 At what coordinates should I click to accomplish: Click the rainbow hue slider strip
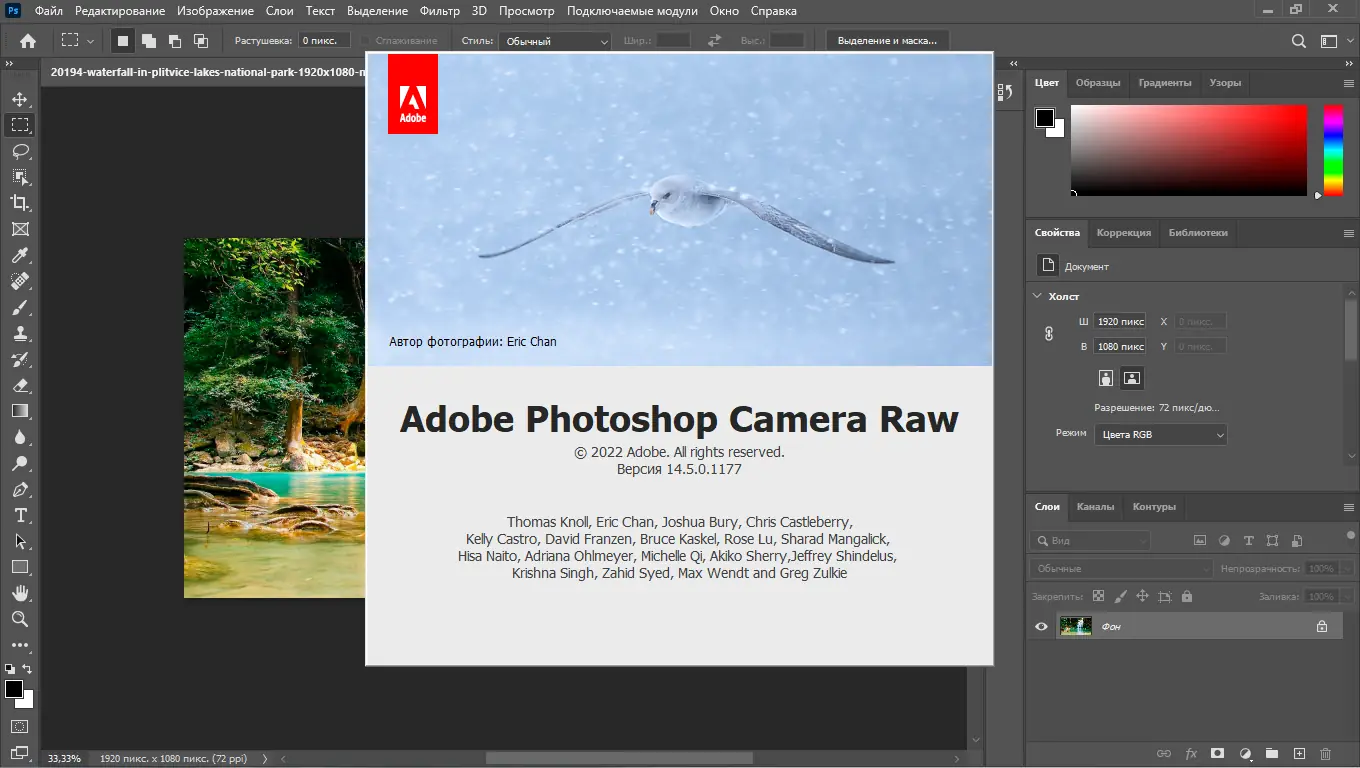(x=1333, y=150)
